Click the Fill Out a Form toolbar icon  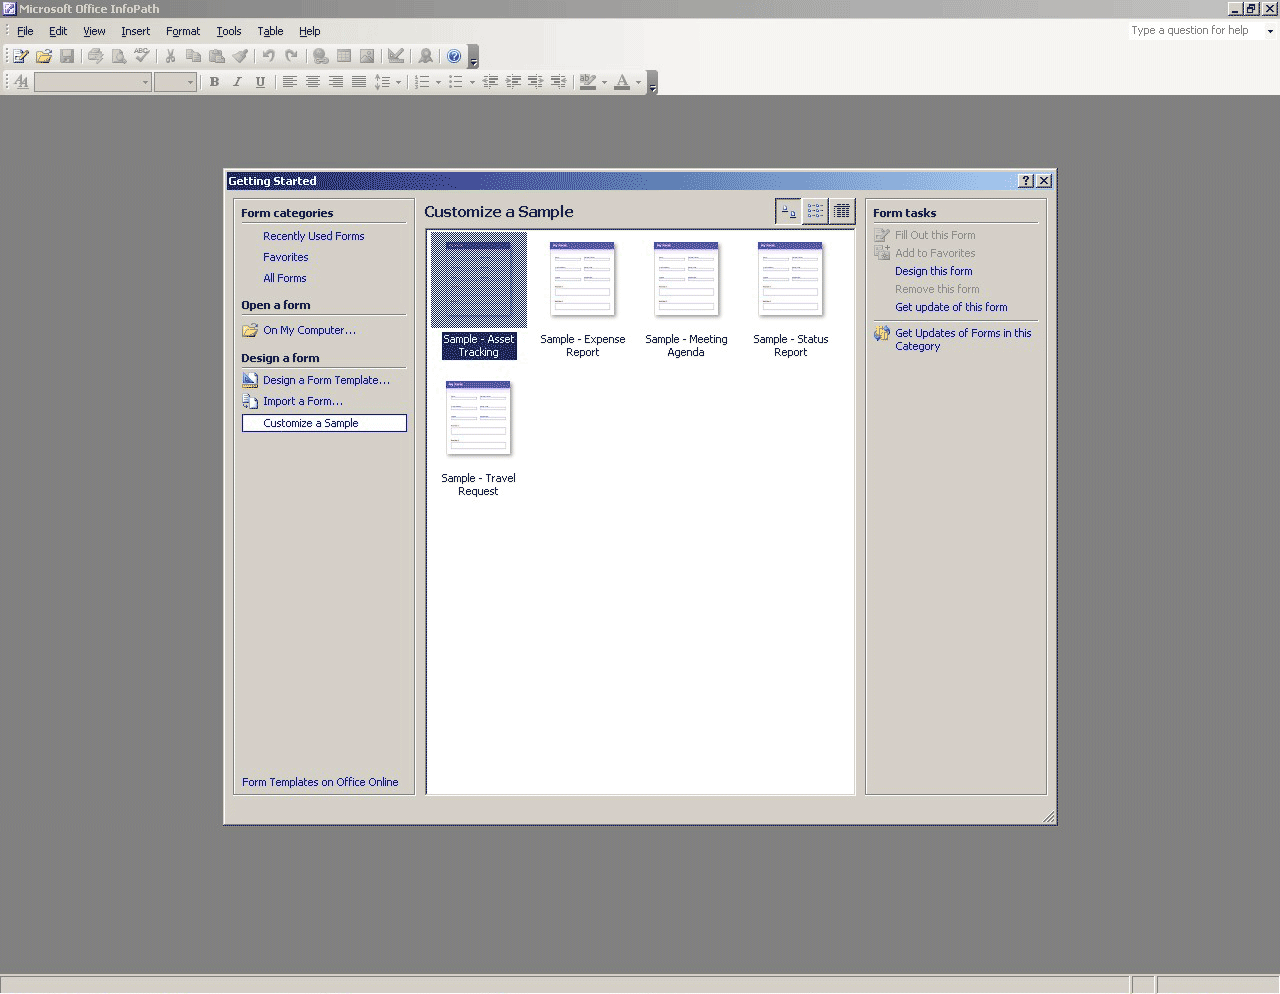20,56
